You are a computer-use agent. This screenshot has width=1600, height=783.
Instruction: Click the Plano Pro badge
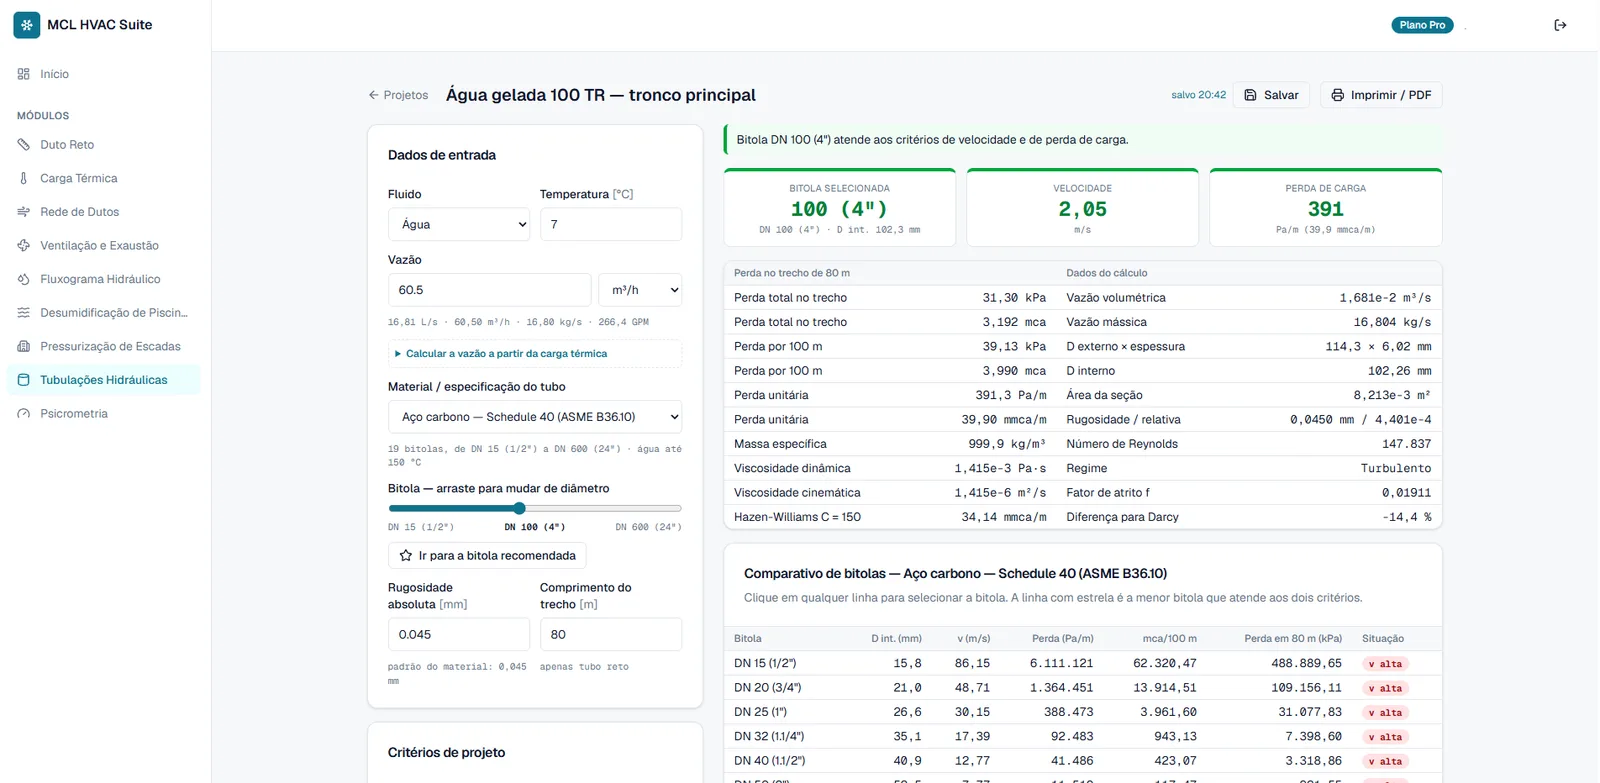(x=1422, y=25)
